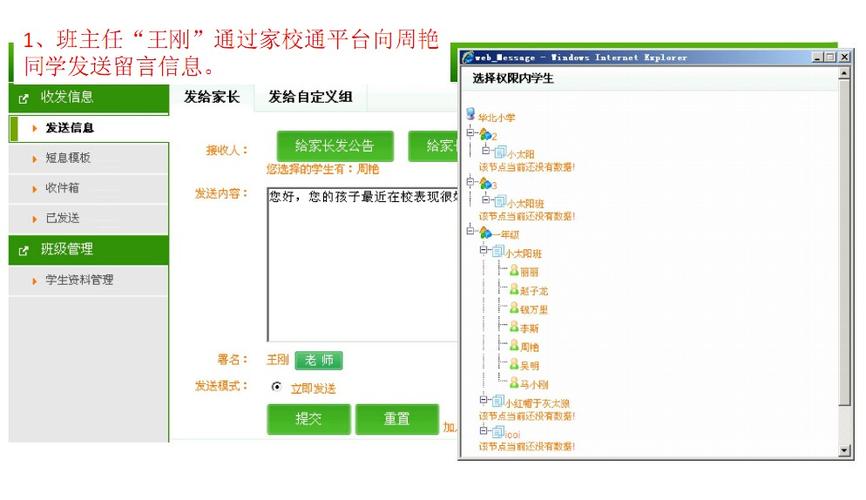
Task: Click the external-link icon beside 班级管理
Action: pyautogui.click(x=23, y=250)
